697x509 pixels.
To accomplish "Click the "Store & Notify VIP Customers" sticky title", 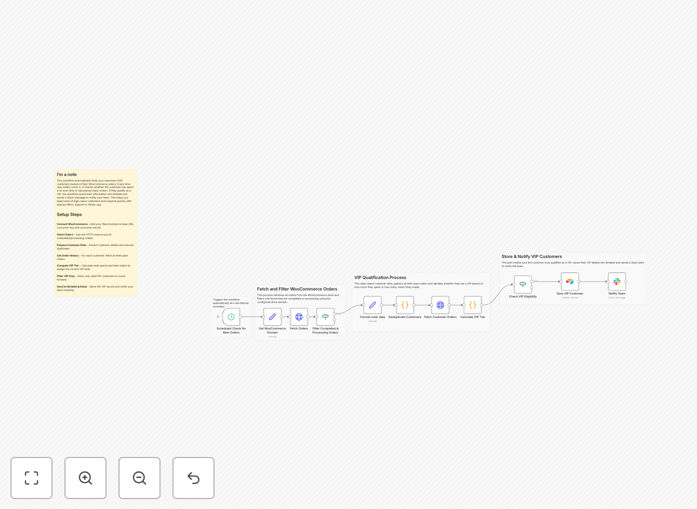I will 532,257.
